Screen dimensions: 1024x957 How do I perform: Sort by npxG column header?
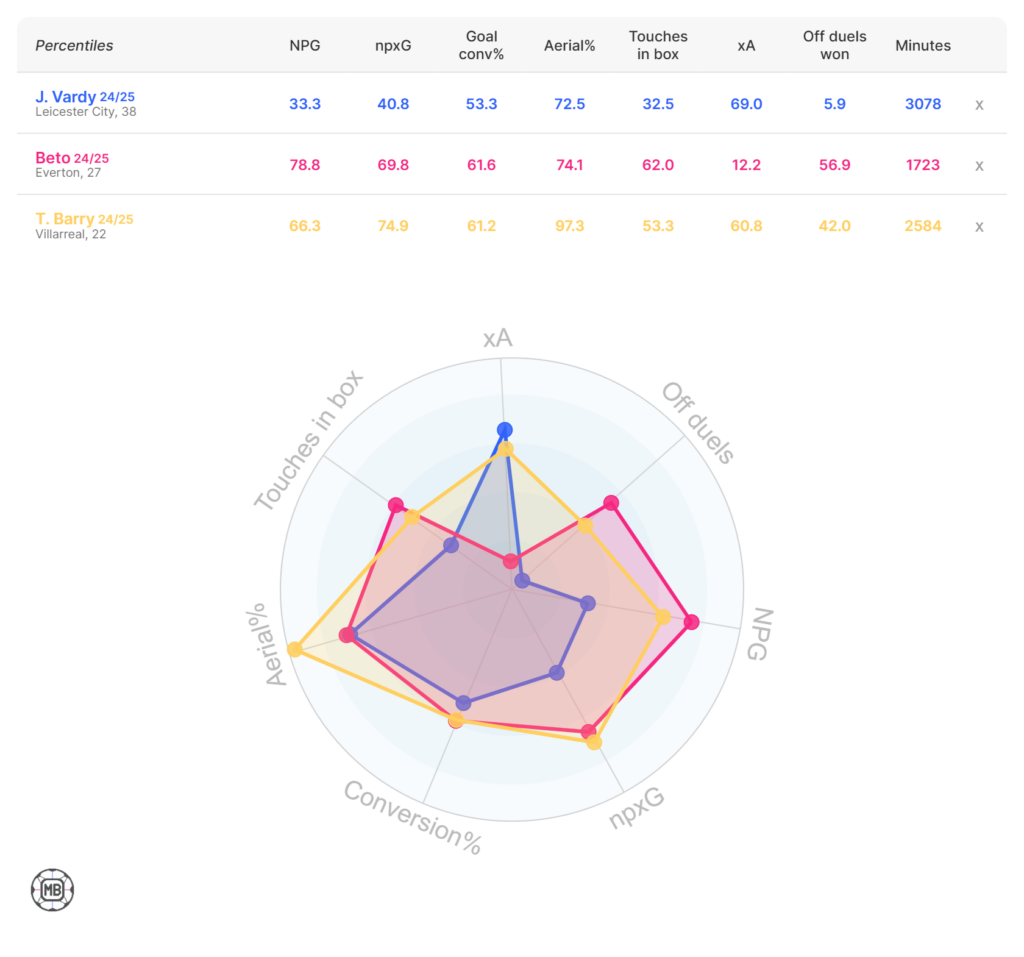tap(393, 45)
